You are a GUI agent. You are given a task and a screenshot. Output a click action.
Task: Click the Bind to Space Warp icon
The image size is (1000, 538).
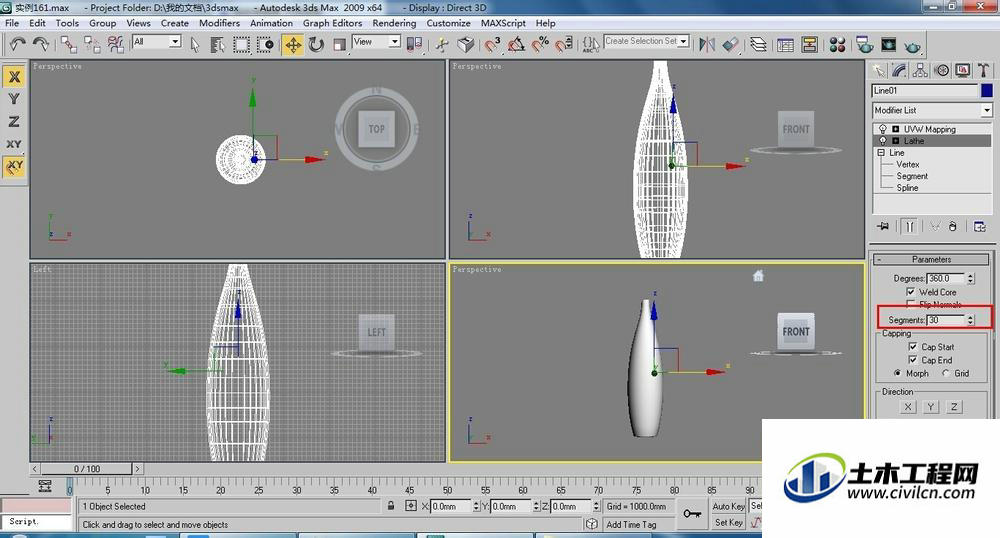(115, 44)
